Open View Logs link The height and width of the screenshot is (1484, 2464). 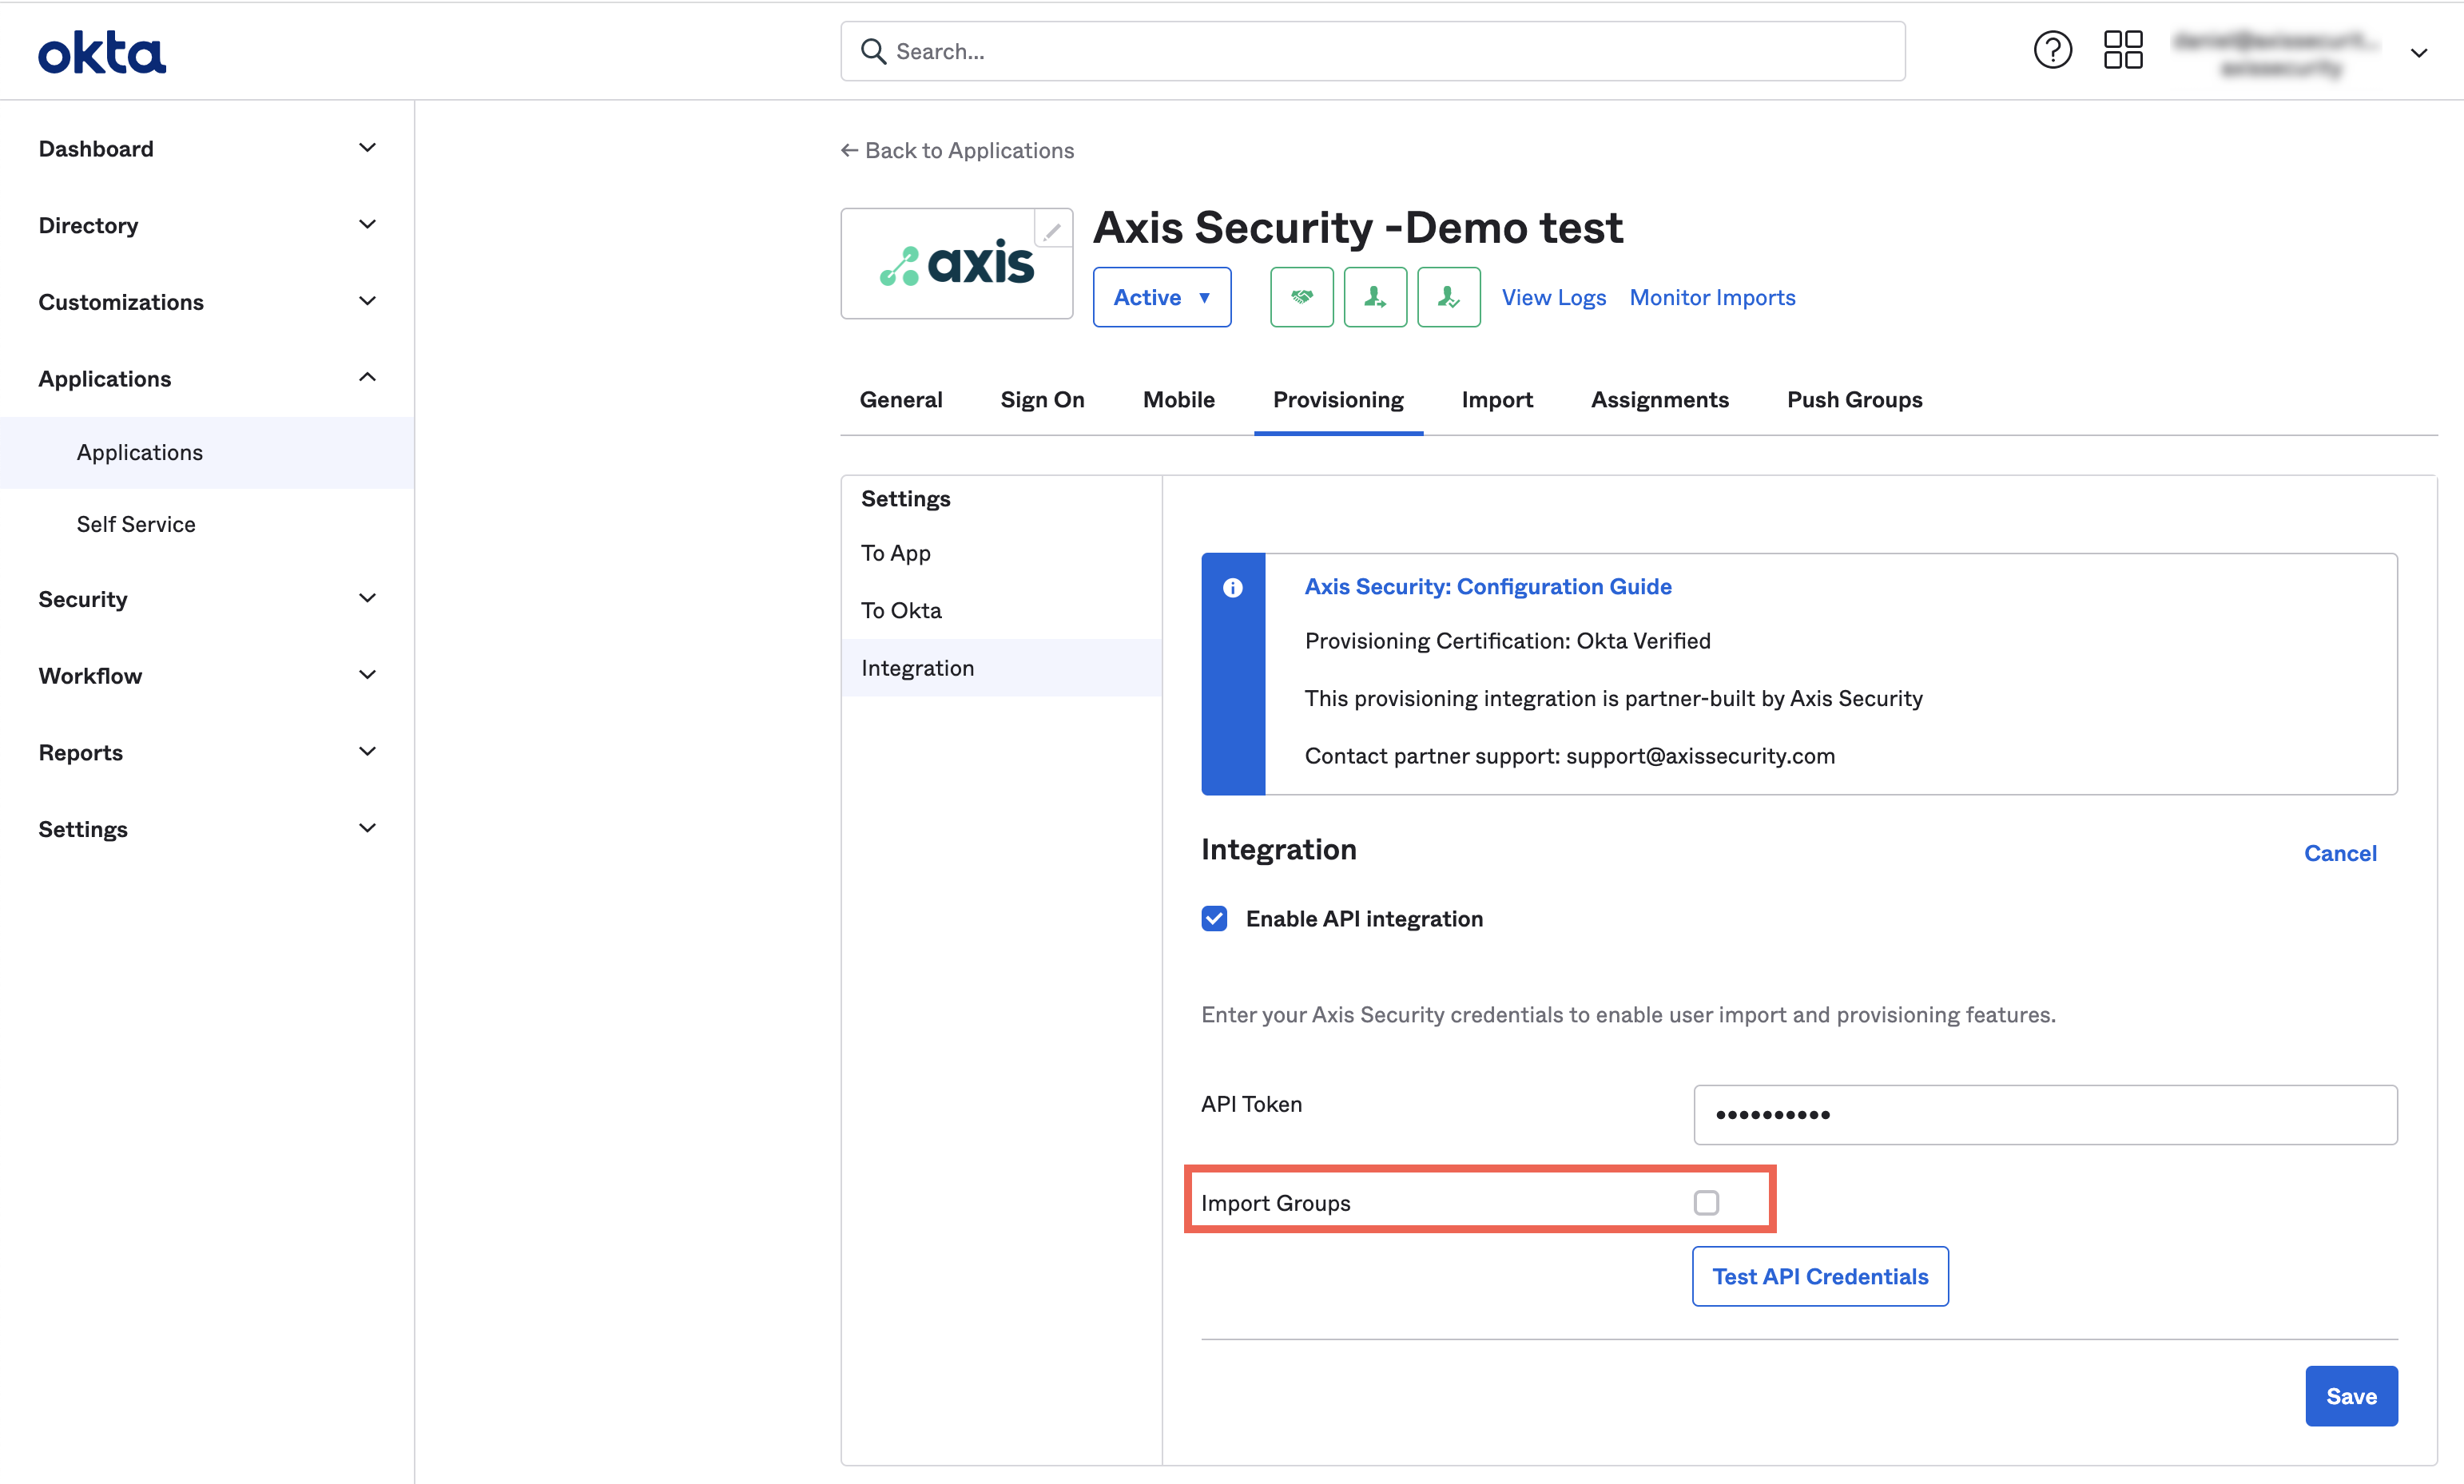[x=1553, y=297]
